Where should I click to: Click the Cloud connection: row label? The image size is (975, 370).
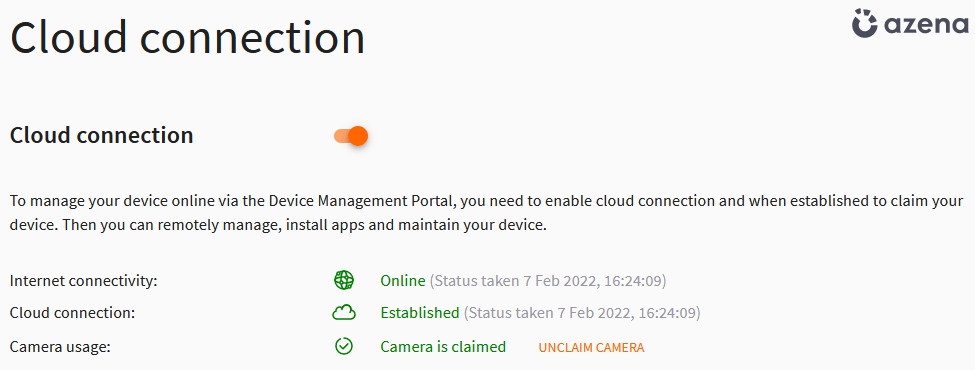[x=72, y=313]
